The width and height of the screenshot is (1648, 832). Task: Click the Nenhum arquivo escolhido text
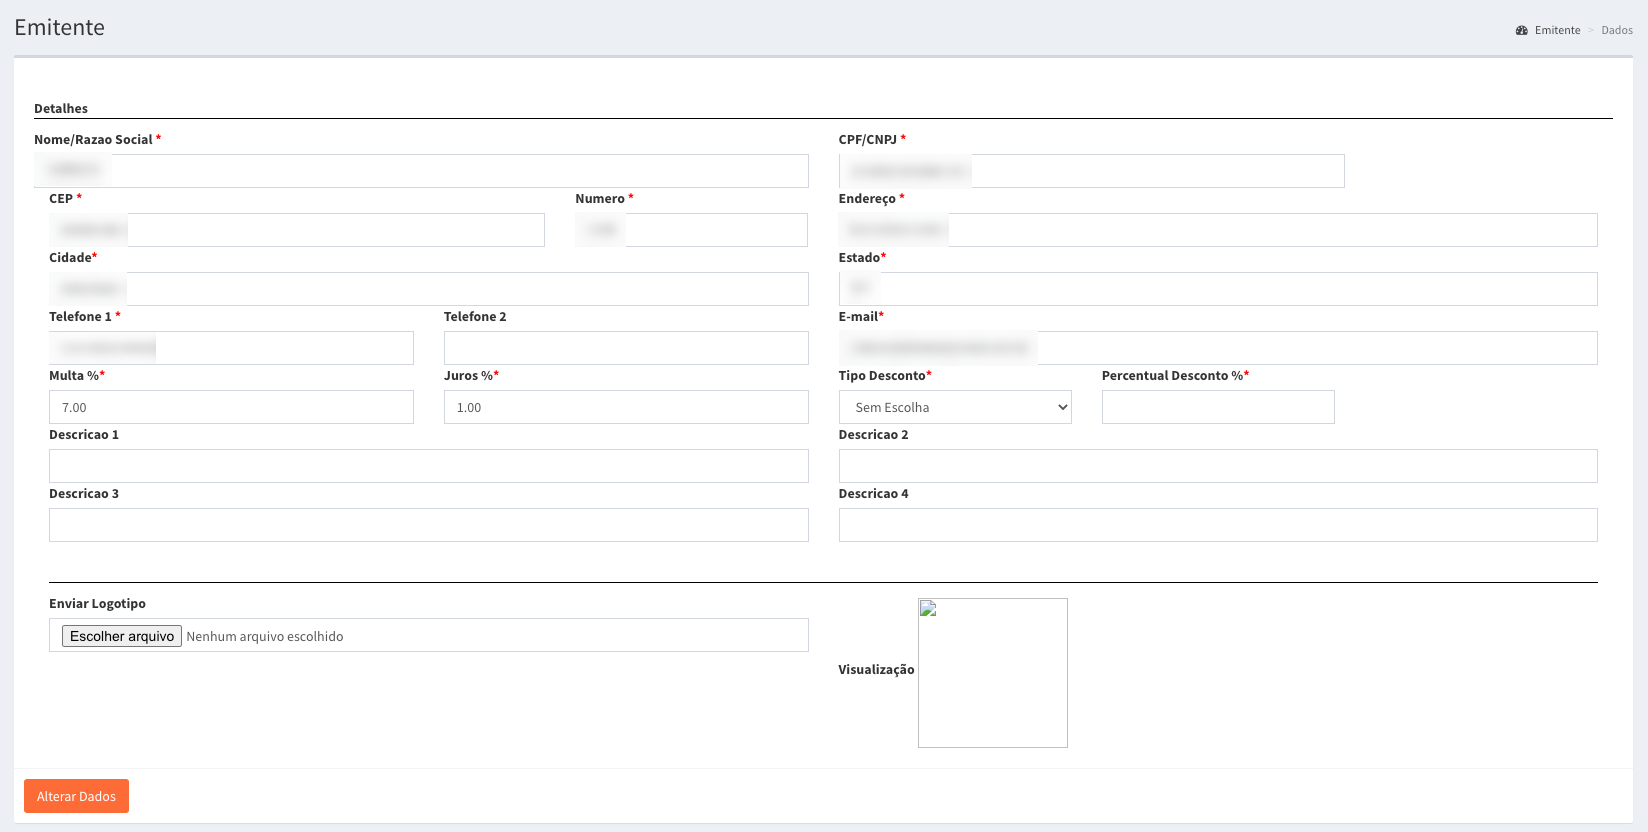coord(265,636)
